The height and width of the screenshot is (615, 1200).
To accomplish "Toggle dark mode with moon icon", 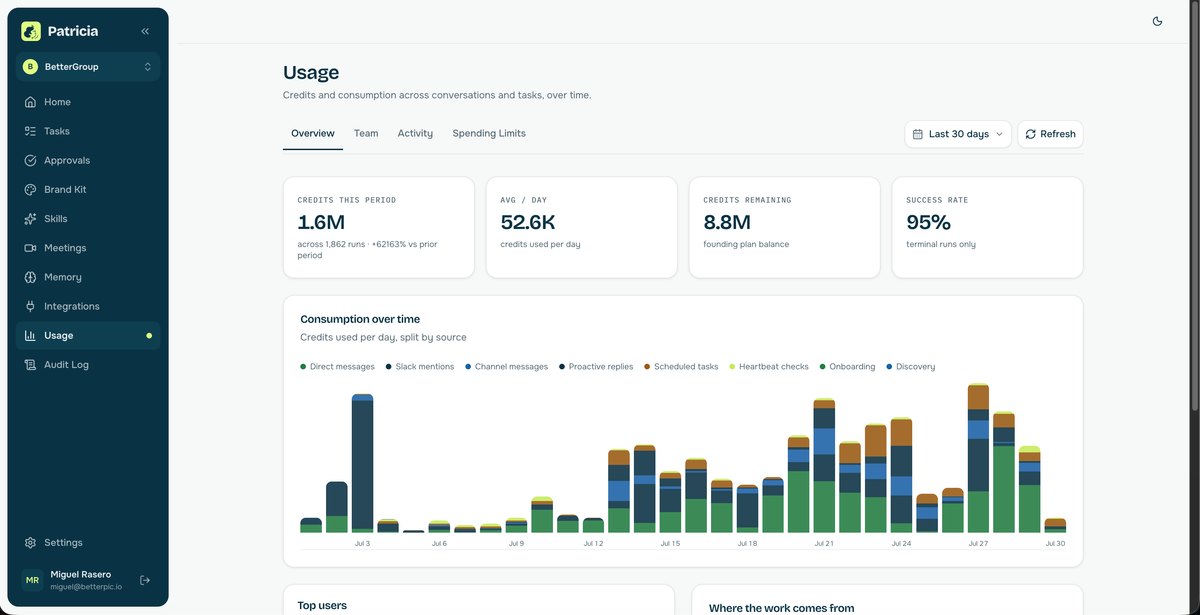I will click(1157, 21).
